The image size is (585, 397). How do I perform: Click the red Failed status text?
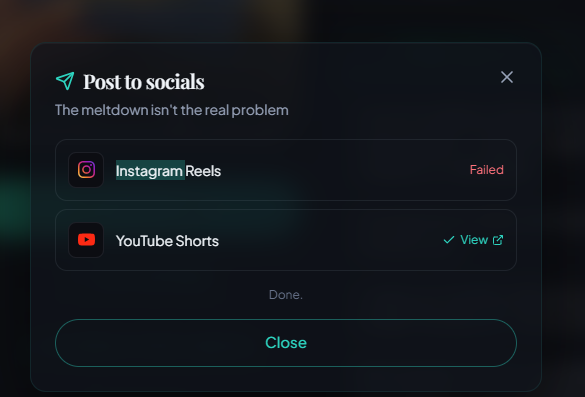[x=487, y=170]
